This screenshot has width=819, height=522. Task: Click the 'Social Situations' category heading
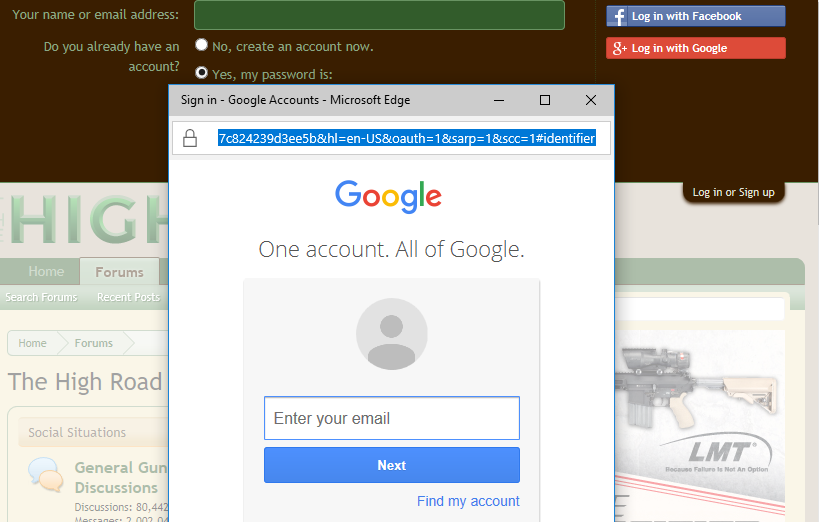point(77,433)
